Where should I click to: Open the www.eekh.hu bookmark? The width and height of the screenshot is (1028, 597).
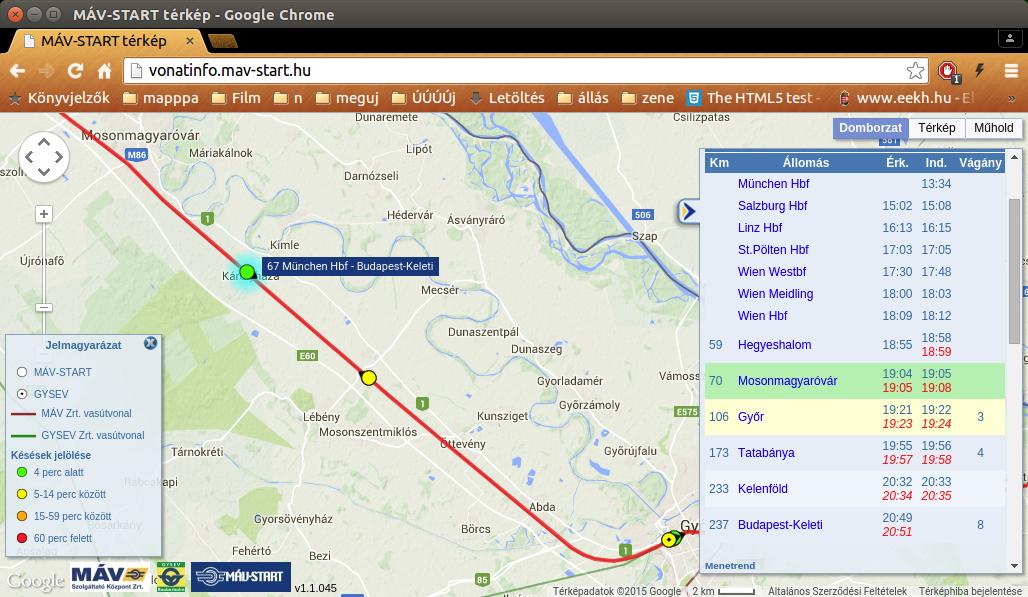click(x=906, y=98)
